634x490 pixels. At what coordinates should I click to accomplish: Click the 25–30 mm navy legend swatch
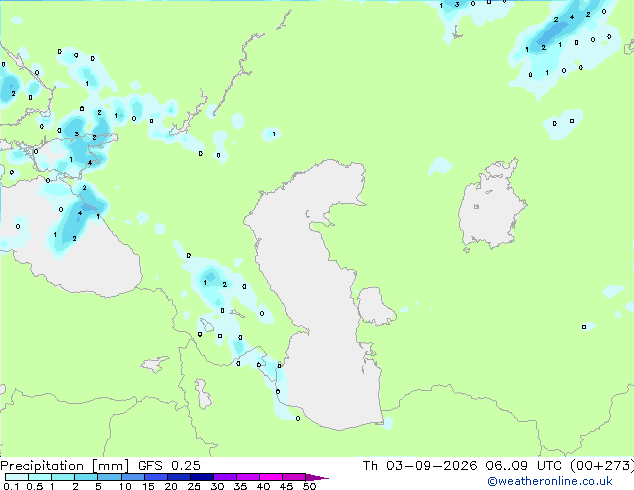click(201, 477)
